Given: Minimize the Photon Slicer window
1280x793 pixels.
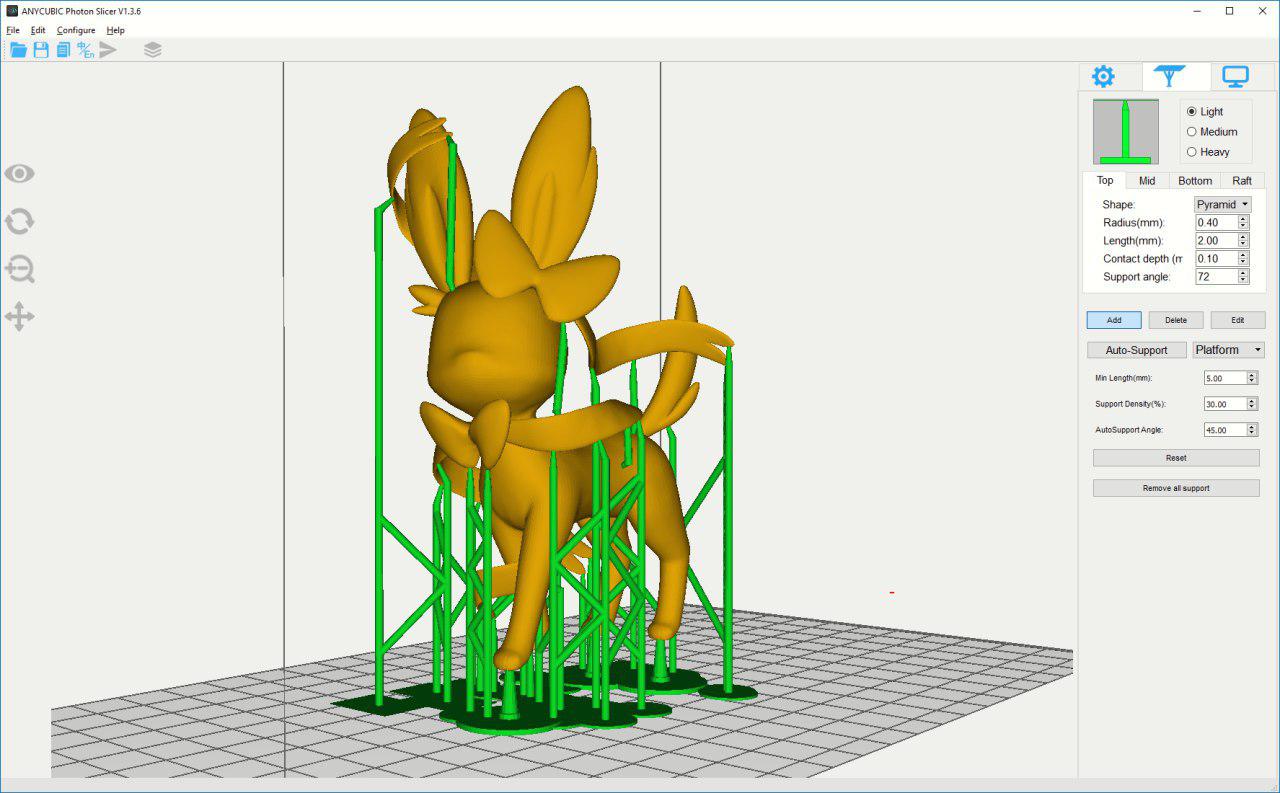Looking at the screenshot, I should tap(1199, 11).
